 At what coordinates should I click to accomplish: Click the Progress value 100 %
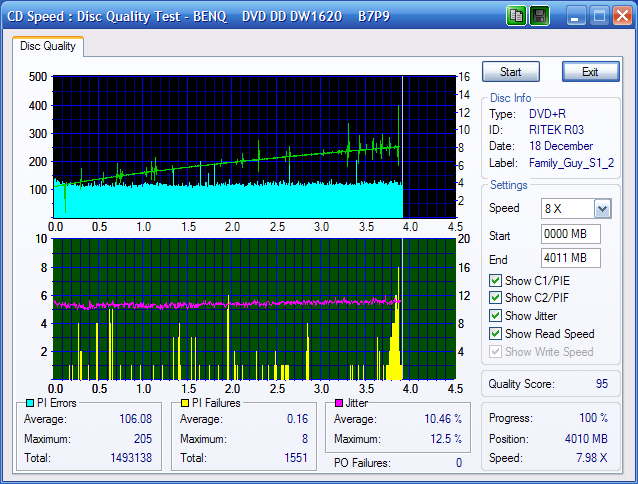594,418
